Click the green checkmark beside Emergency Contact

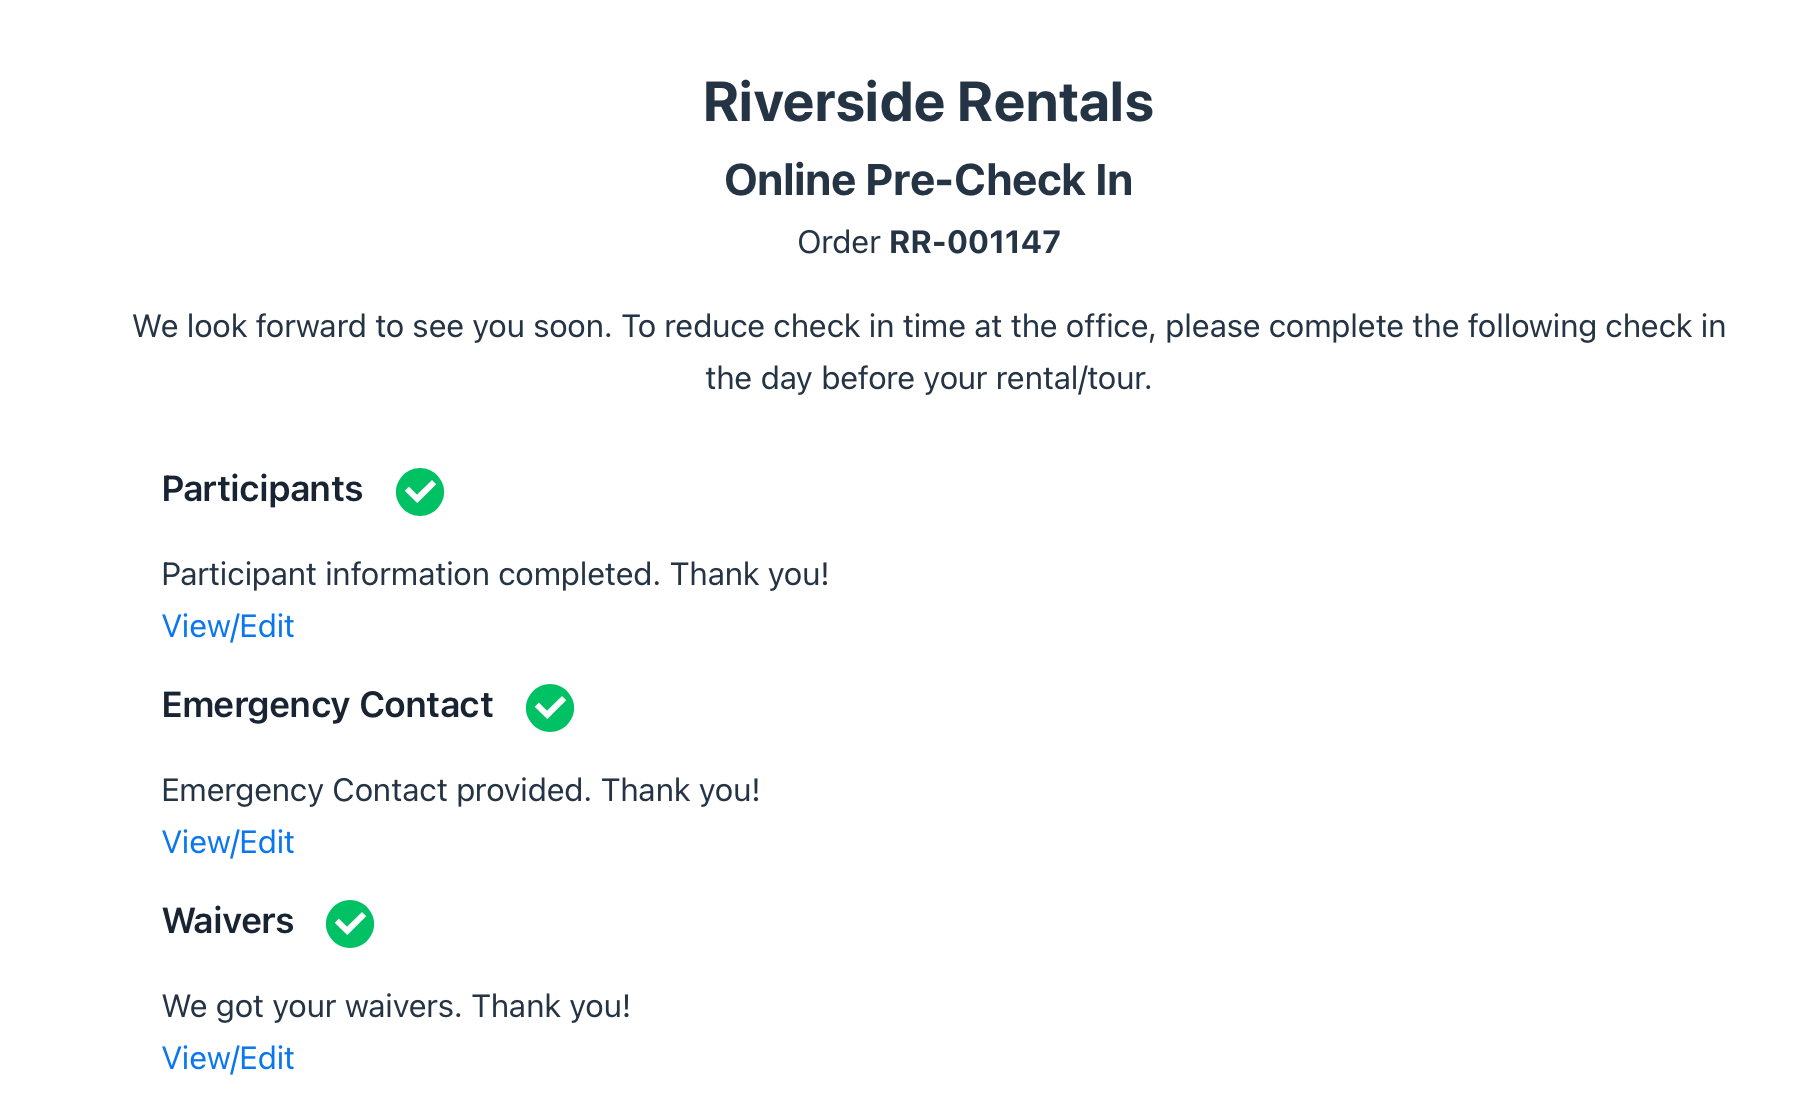tap(548, 708)
